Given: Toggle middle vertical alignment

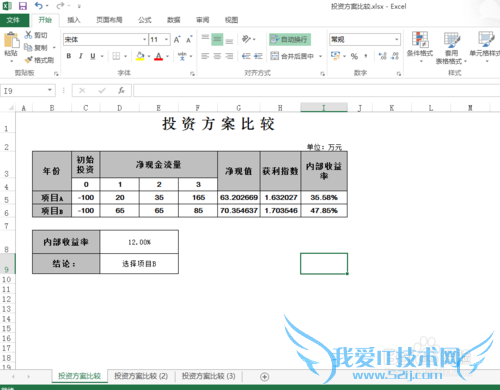Looking at the screenshot, I should 217,39.
